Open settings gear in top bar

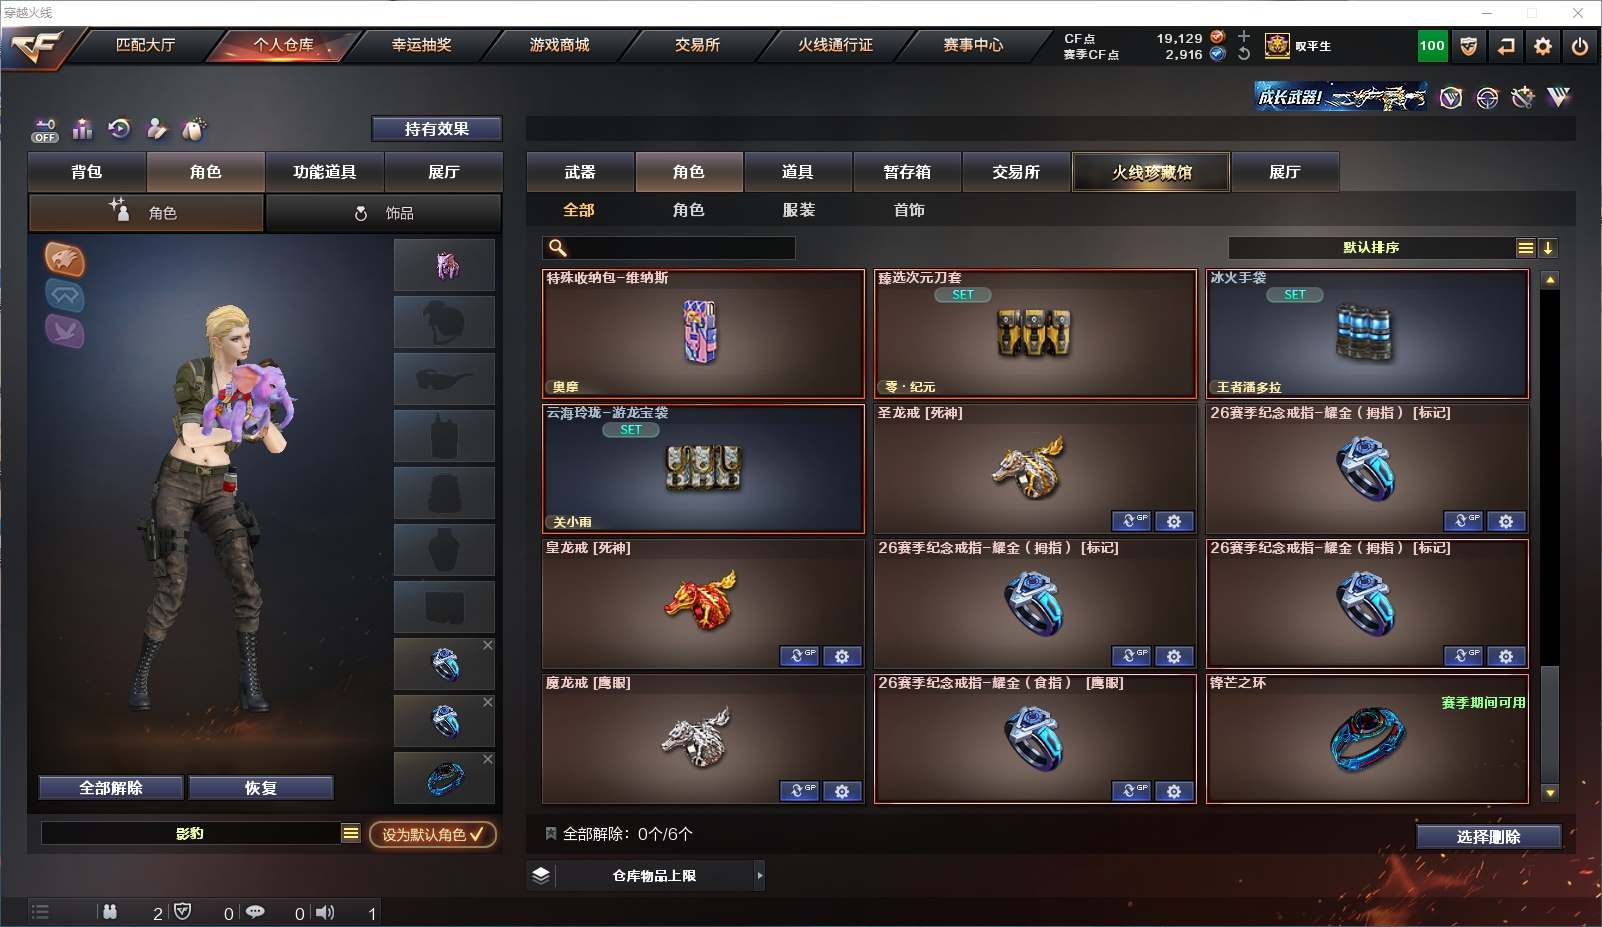pos(1543,46)
